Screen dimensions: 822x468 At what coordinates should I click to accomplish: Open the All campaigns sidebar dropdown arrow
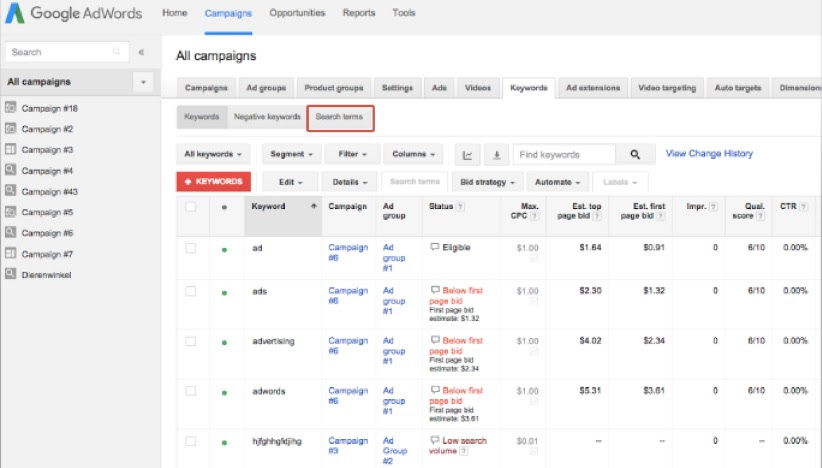tap(143, 82)
